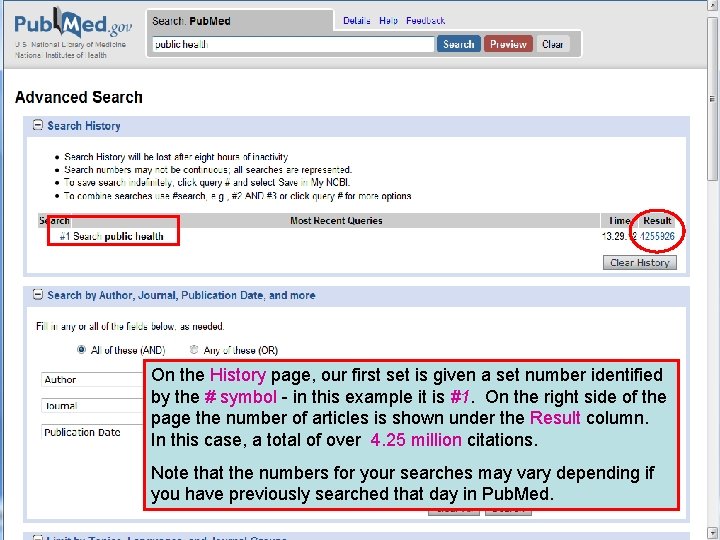The width and height of the screenshot is (720, 540).
Task: Click the scrollbar up arrow
Action: pos(712,6)
